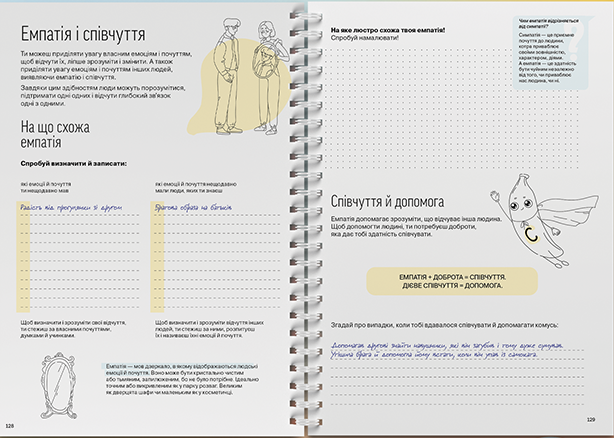Click the label 'які емоції й почуття ти нещодавно мав'
The width and height of the screenshot is (614, 438).
tap(46, 187)
